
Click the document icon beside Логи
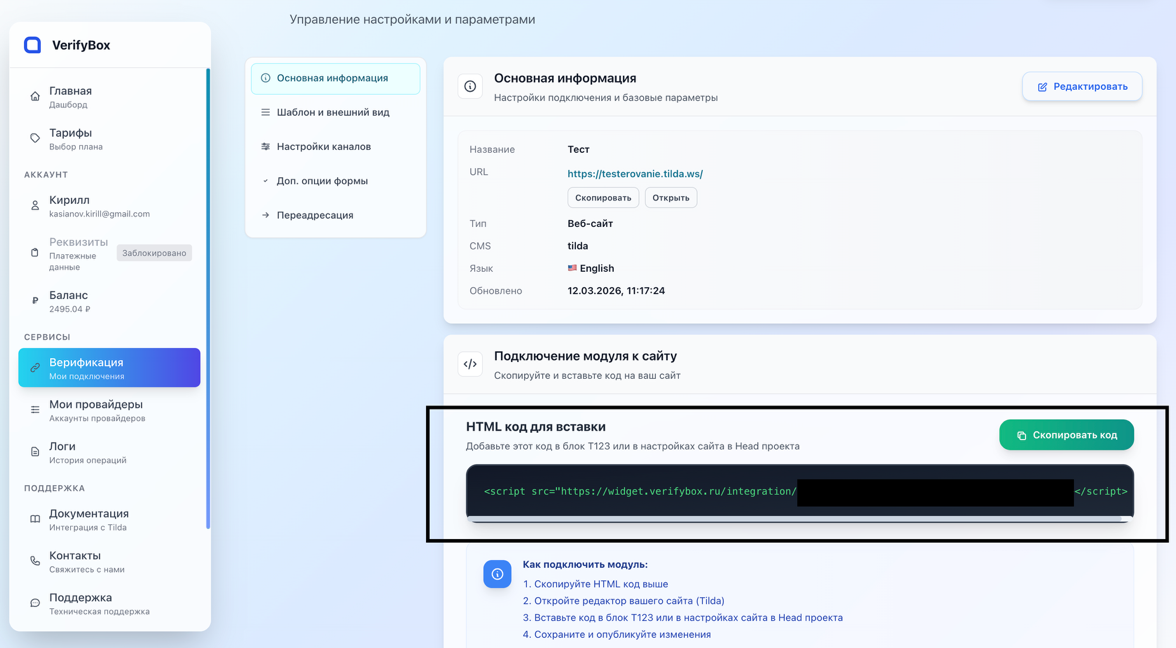coord(34,452)
